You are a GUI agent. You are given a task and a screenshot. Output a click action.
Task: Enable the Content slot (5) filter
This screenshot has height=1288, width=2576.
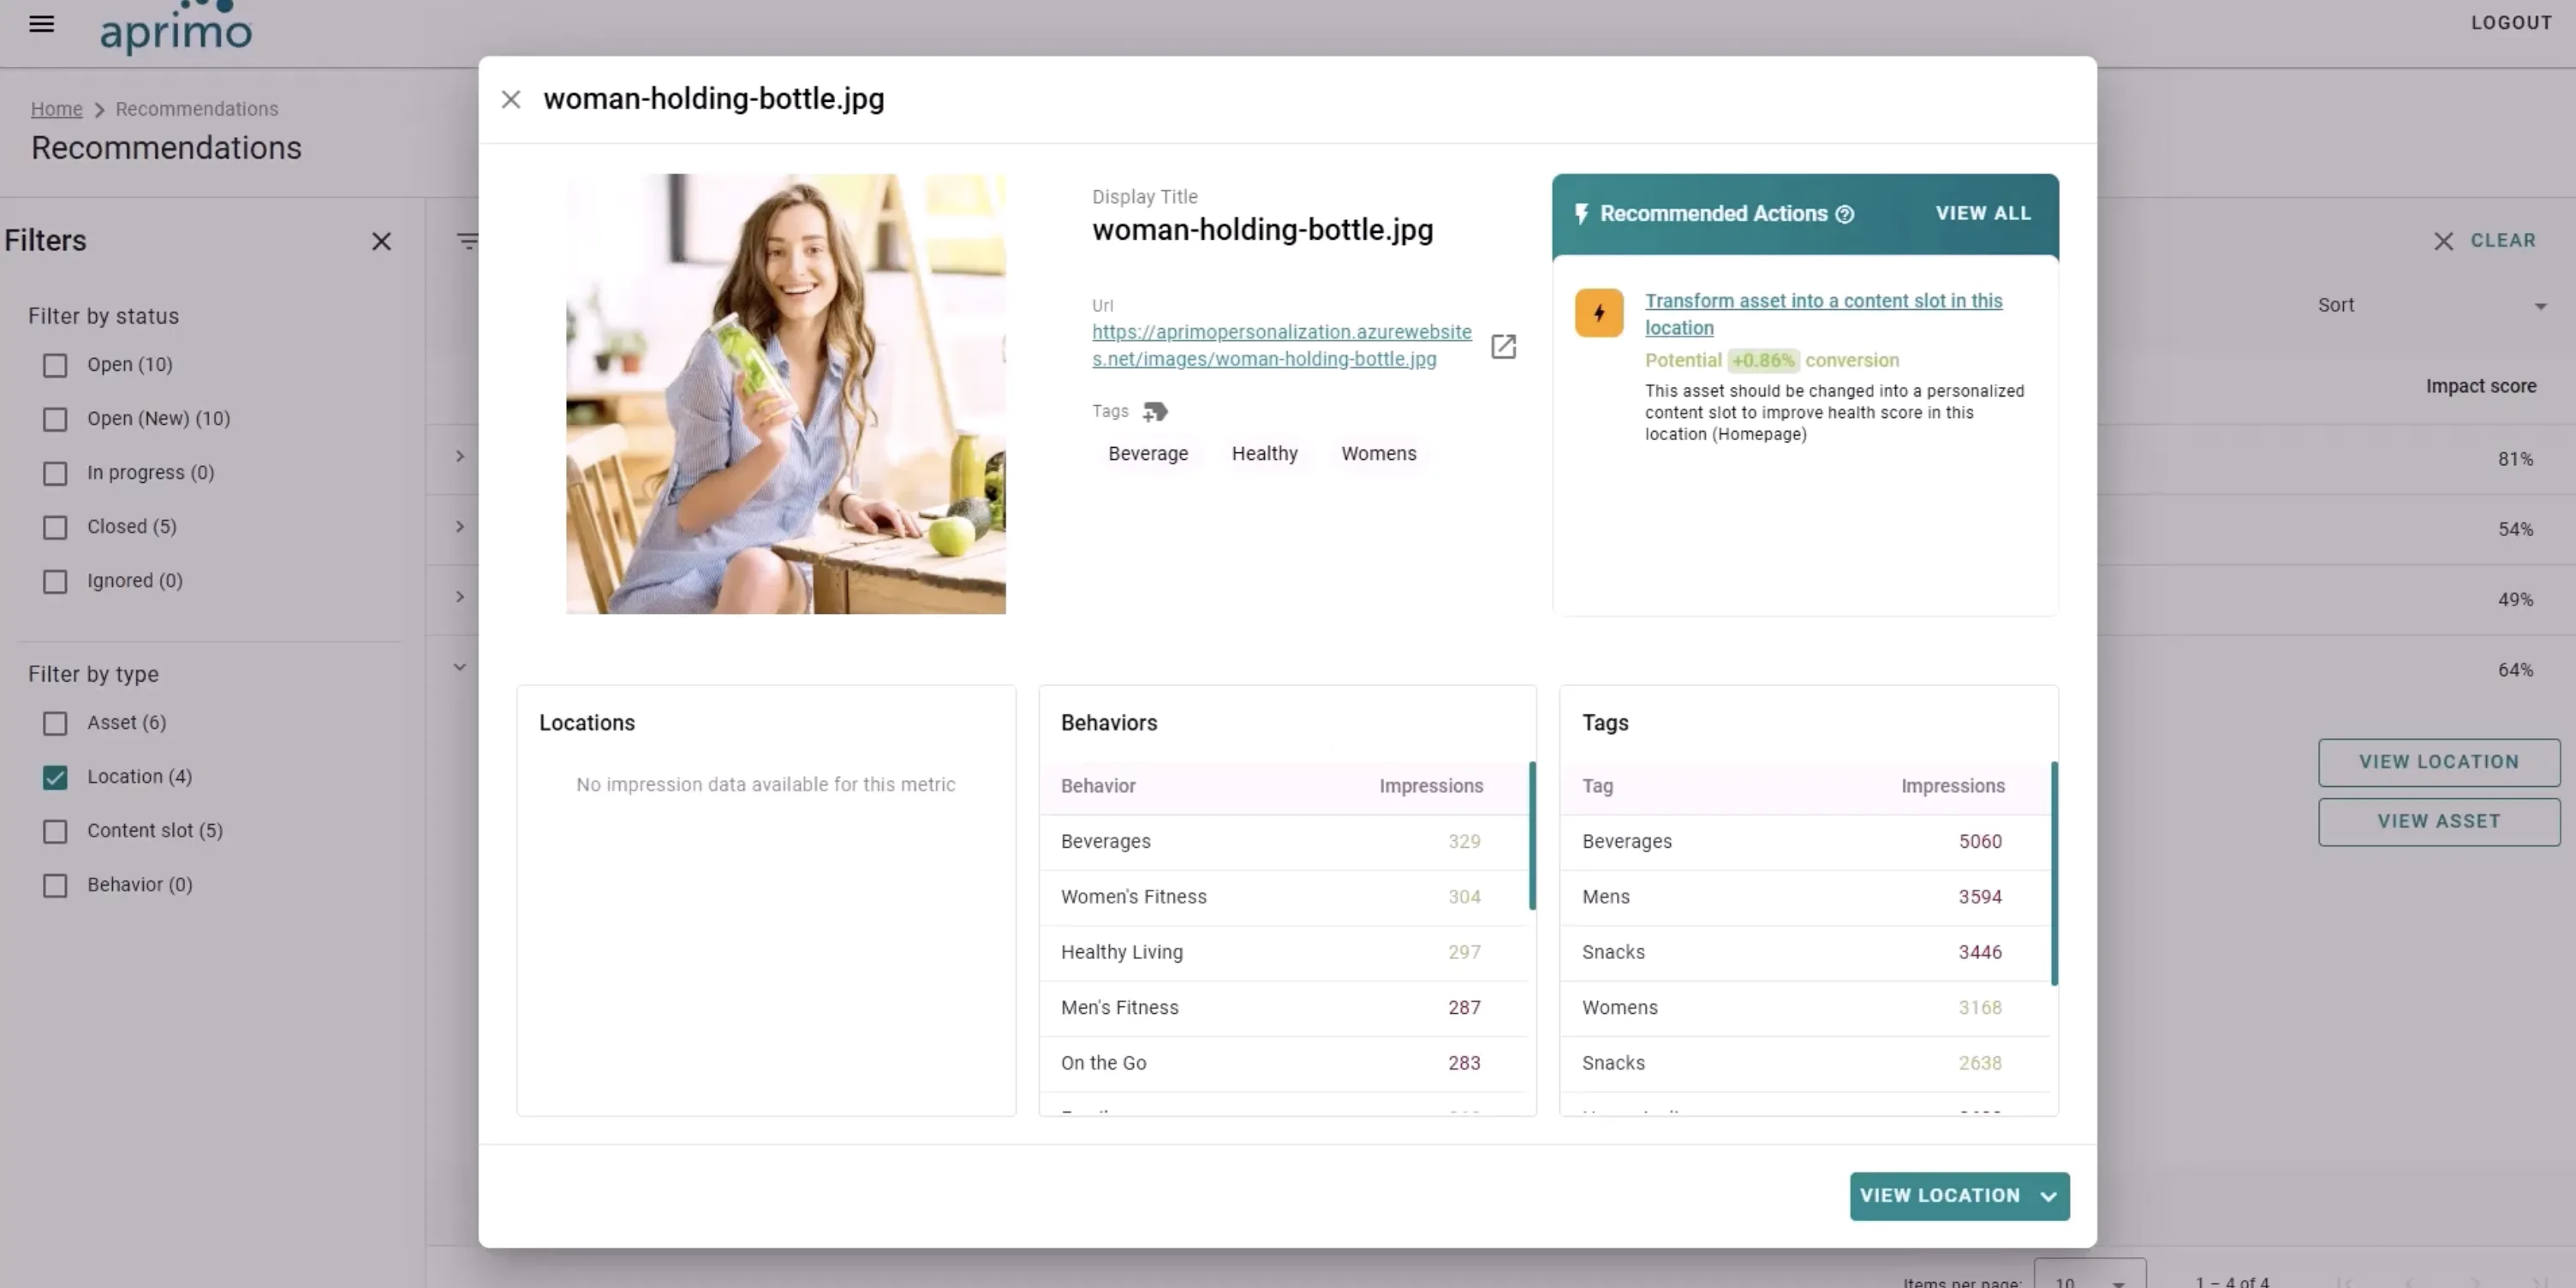pyautogui.click(x=55, y=831)
